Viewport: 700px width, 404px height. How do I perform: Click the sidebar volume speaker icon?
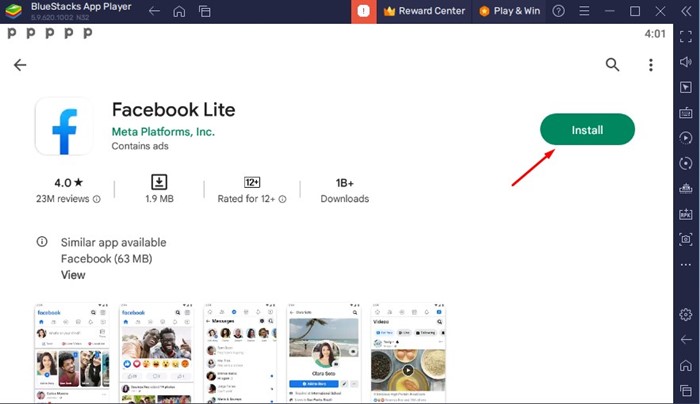coord(686,62)
